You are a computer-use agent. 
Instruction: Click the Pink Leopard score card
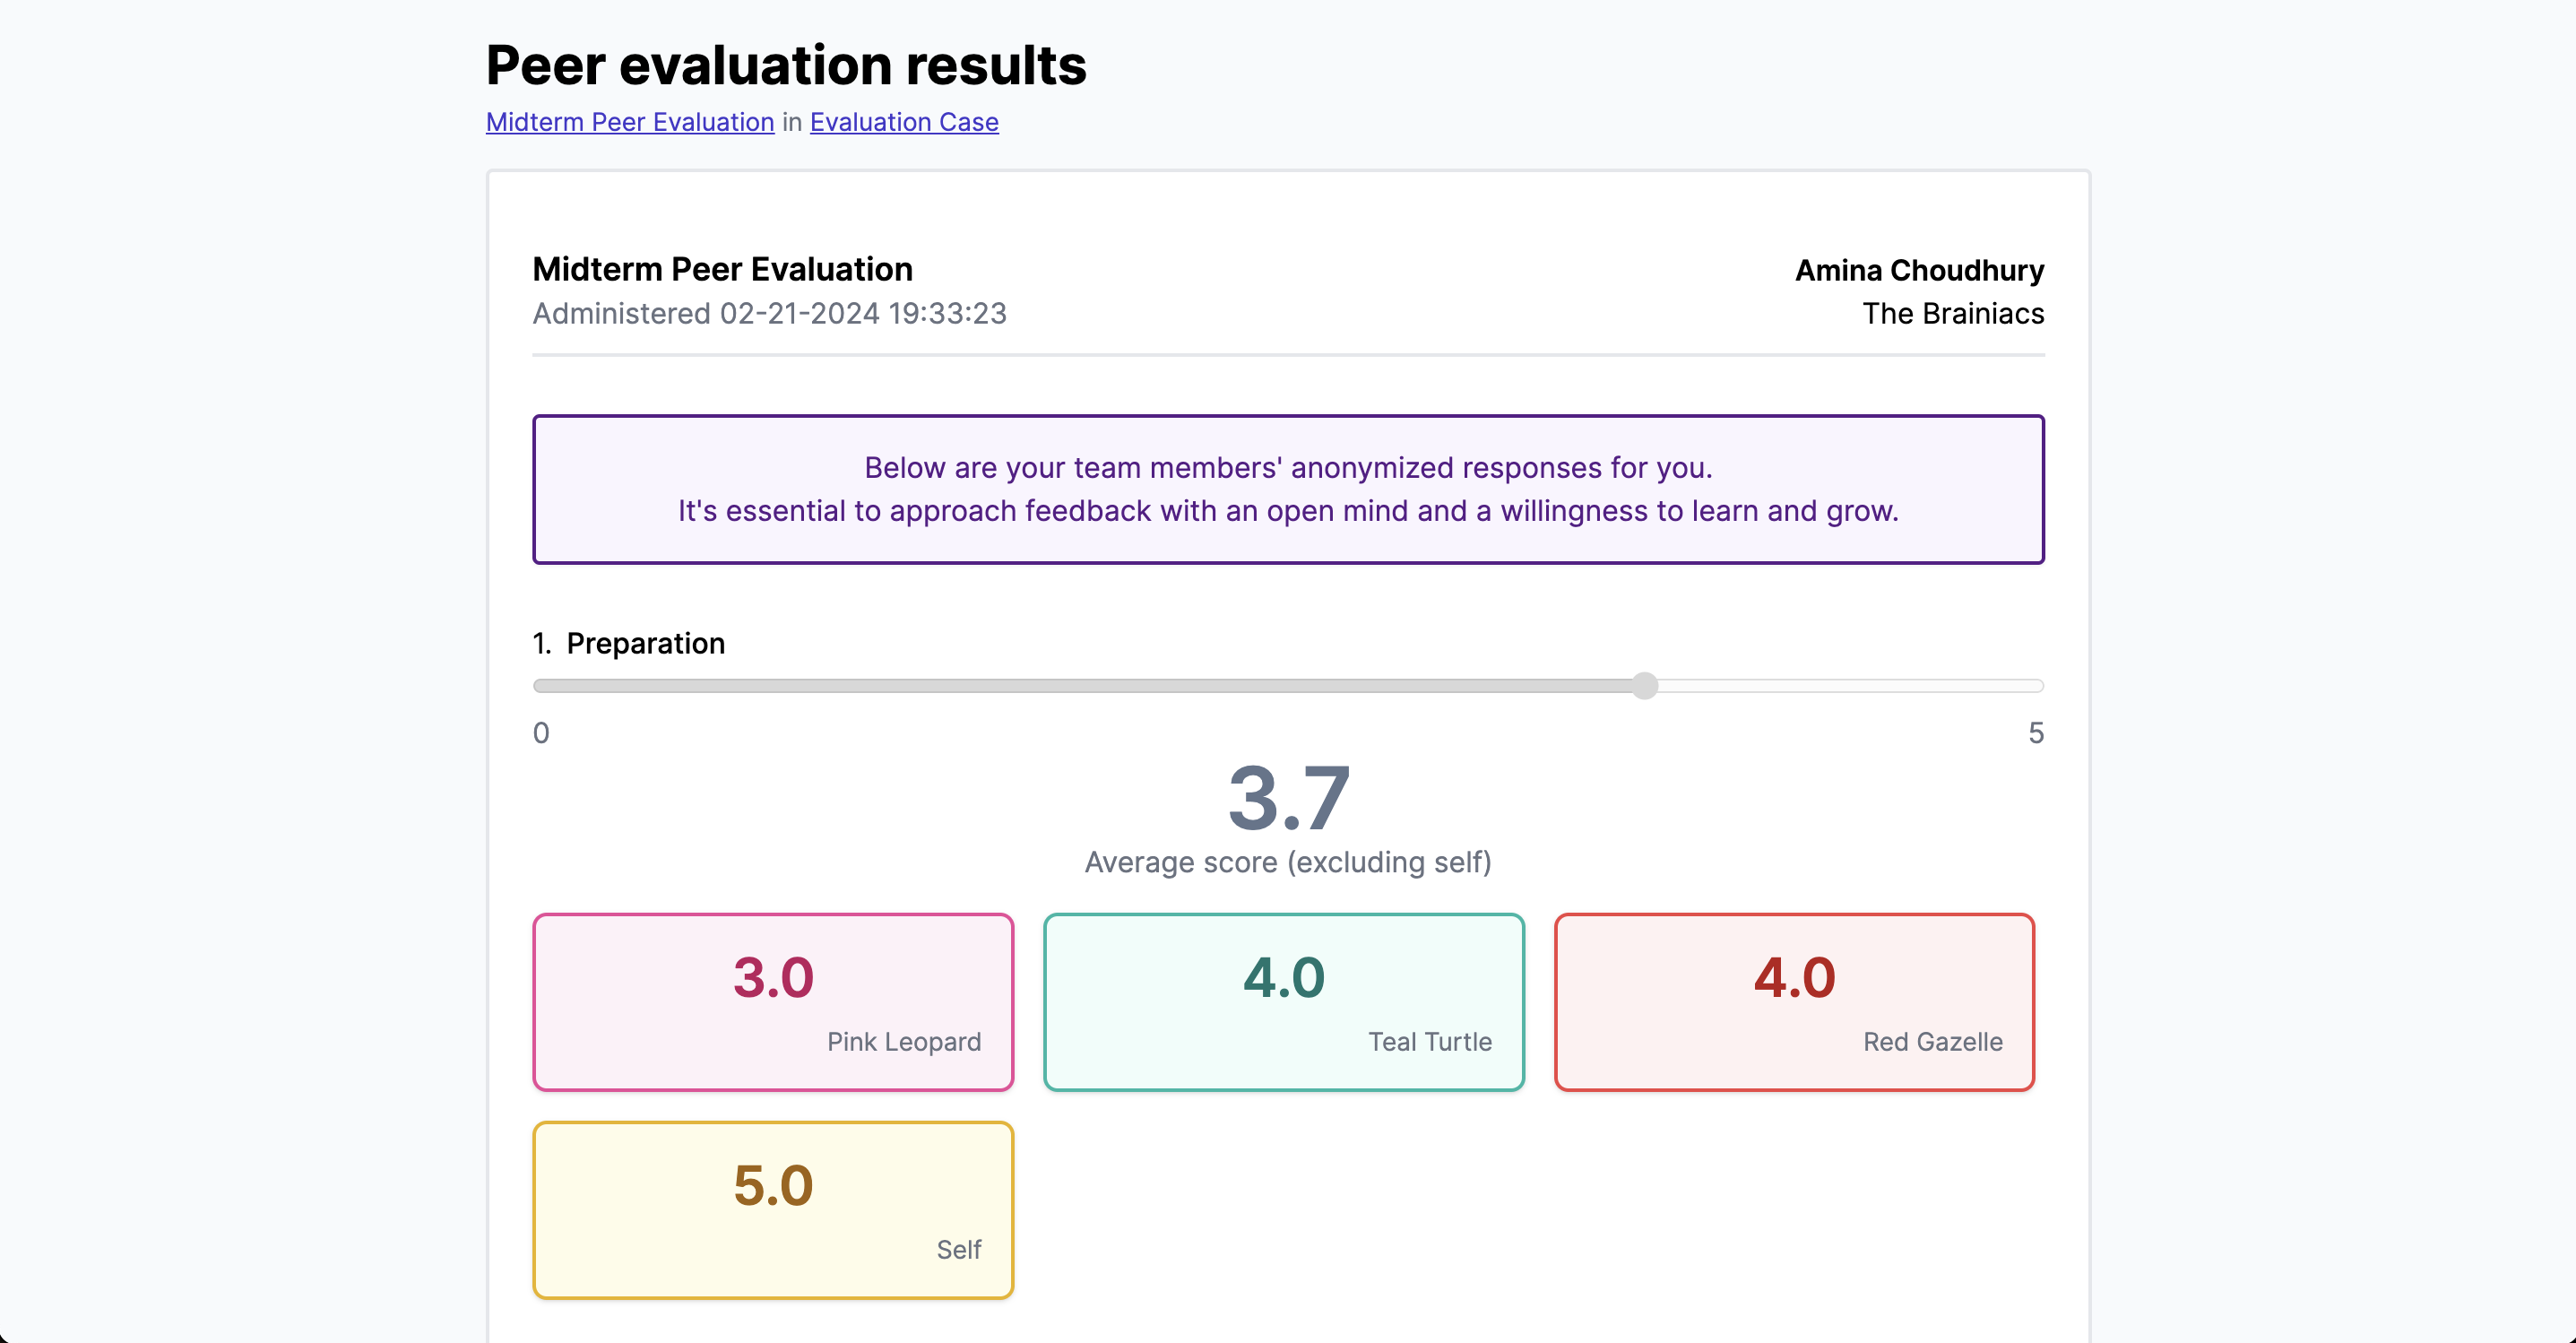click(773, 1002)
